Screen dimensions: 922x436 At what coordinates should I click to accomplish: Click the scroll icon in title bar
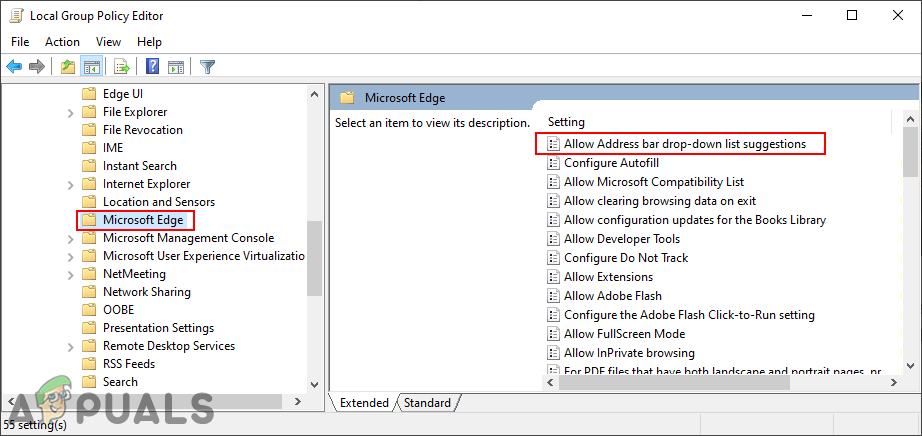pyautogui.click(x=16, y=16)
